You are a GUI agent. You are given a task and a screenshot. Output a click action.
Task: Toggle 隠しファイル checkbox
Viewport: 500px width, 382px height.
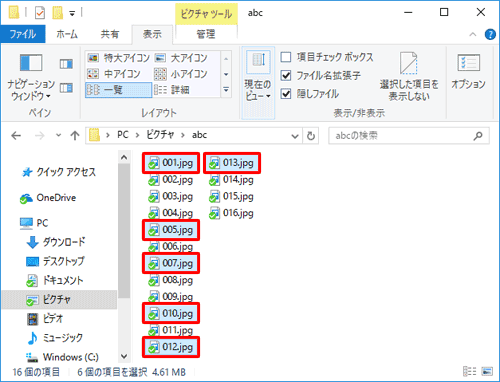[286, 94]
